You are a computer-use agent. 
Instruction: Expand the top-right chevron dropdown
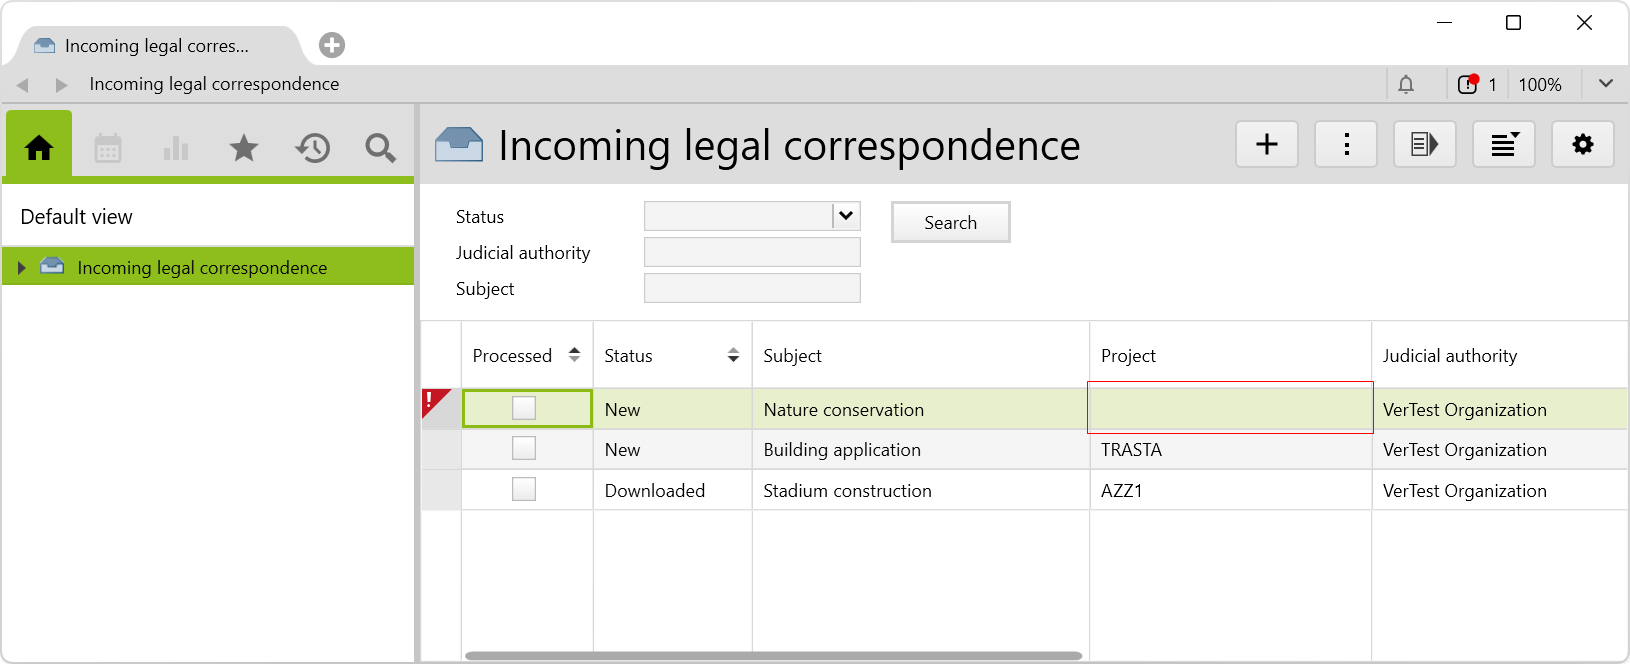(1606, 84)
